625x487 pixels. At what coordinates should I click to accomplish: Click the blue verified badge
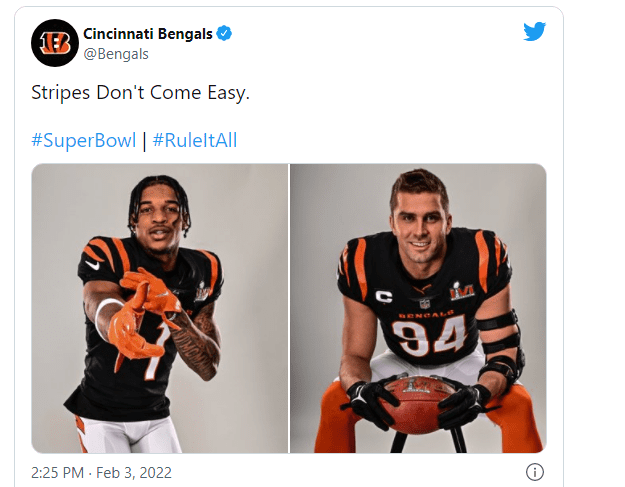point(224,33)
